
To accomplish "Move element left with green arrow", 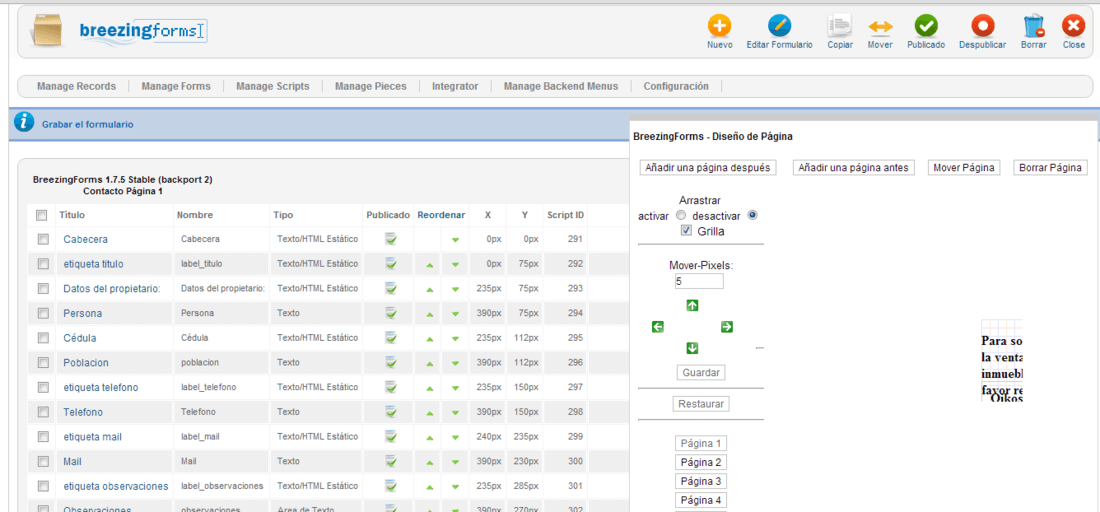I will pyautogui.click(x=657, y=326).
